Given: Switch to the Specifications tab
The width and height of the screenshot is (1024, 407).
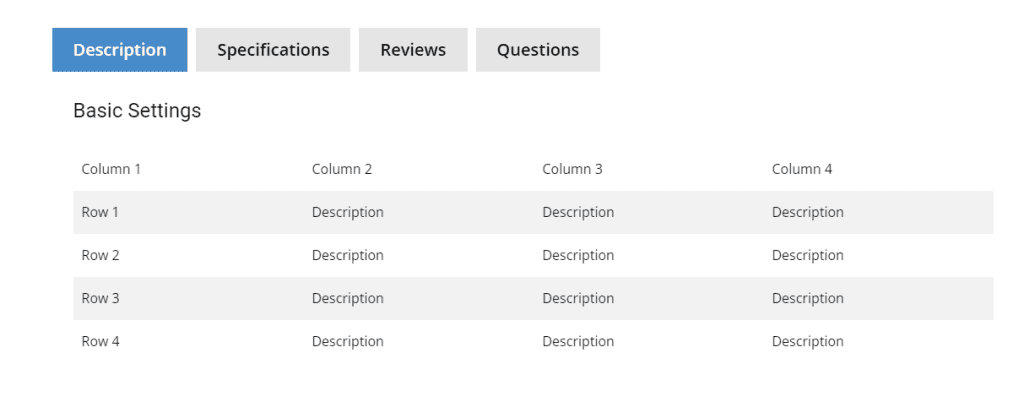Looking at the screenshot, I should (273, 50).
